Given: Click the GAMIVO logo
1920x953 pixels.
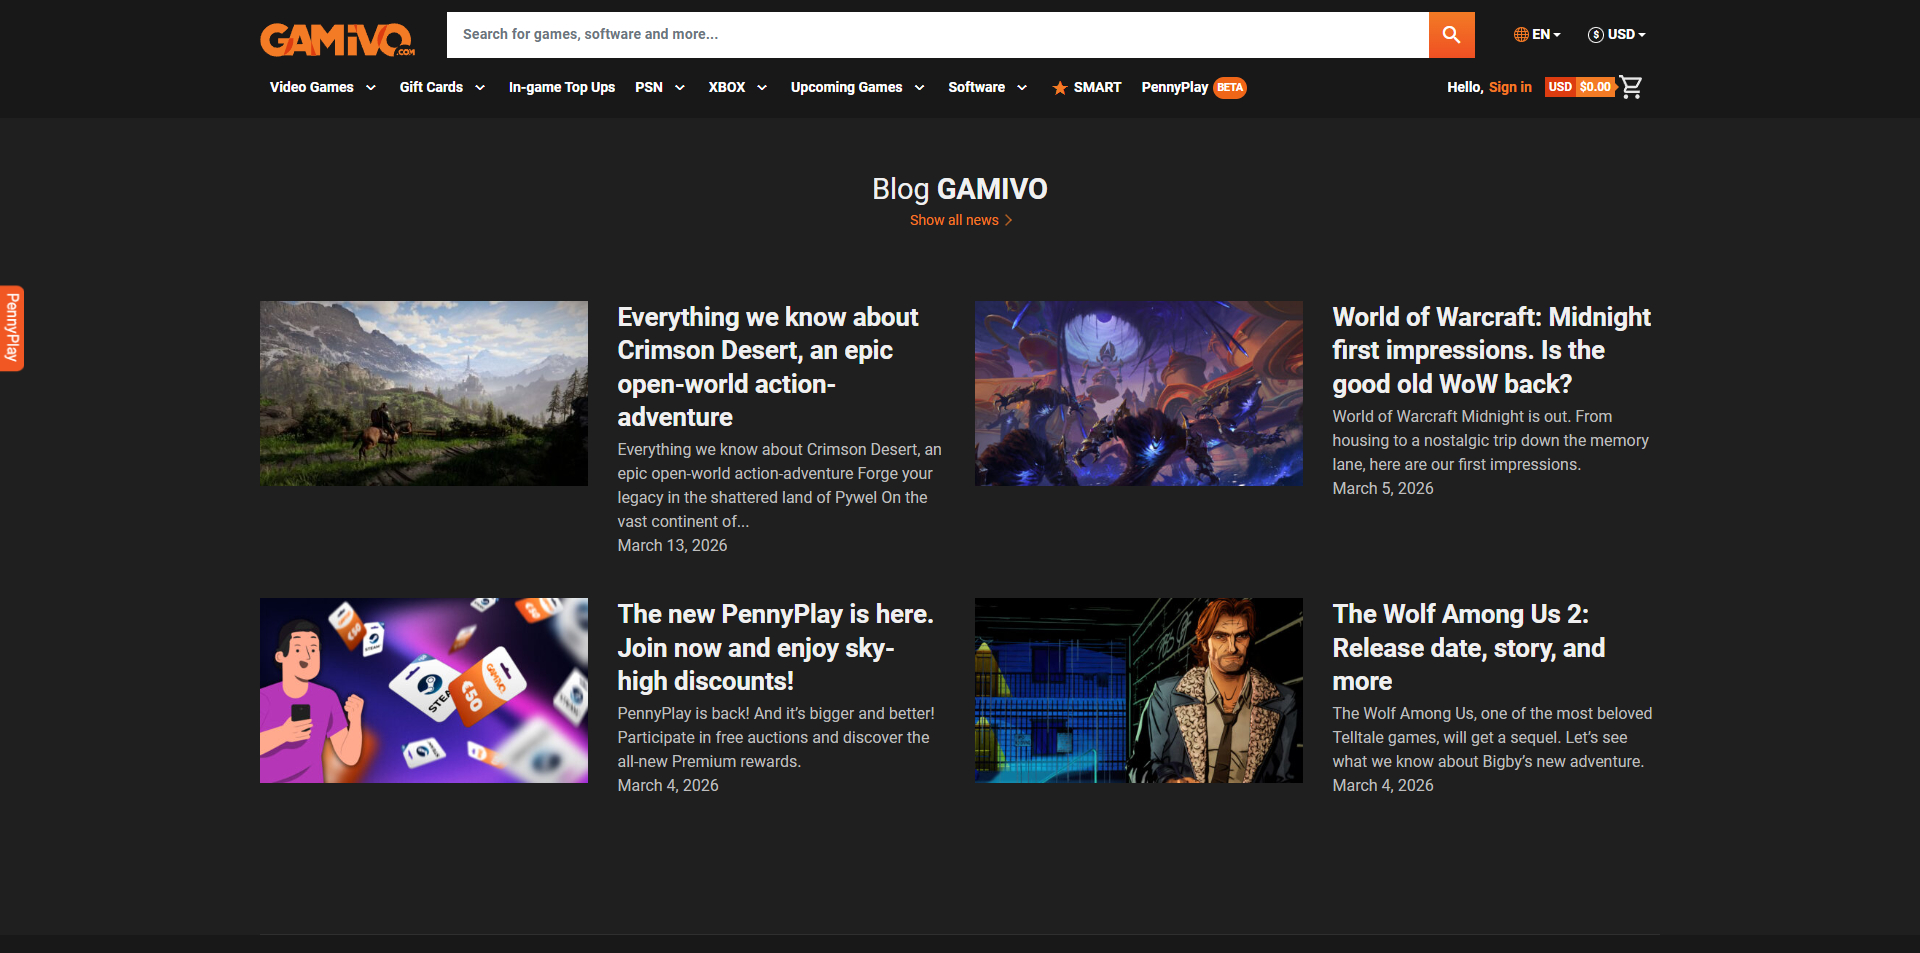Looking at the screenshot, I should [338, 39].
